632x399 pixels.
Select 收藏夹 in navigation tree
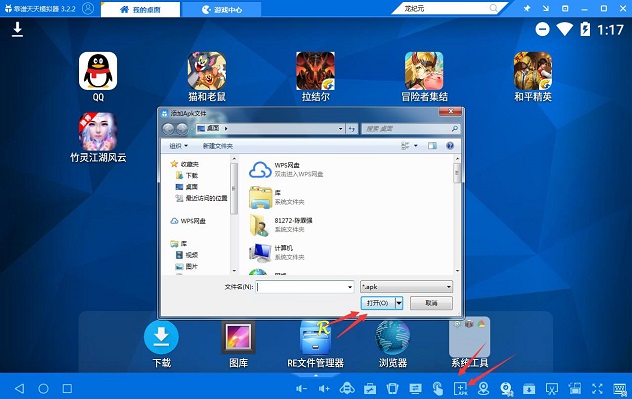click(185, 164)
